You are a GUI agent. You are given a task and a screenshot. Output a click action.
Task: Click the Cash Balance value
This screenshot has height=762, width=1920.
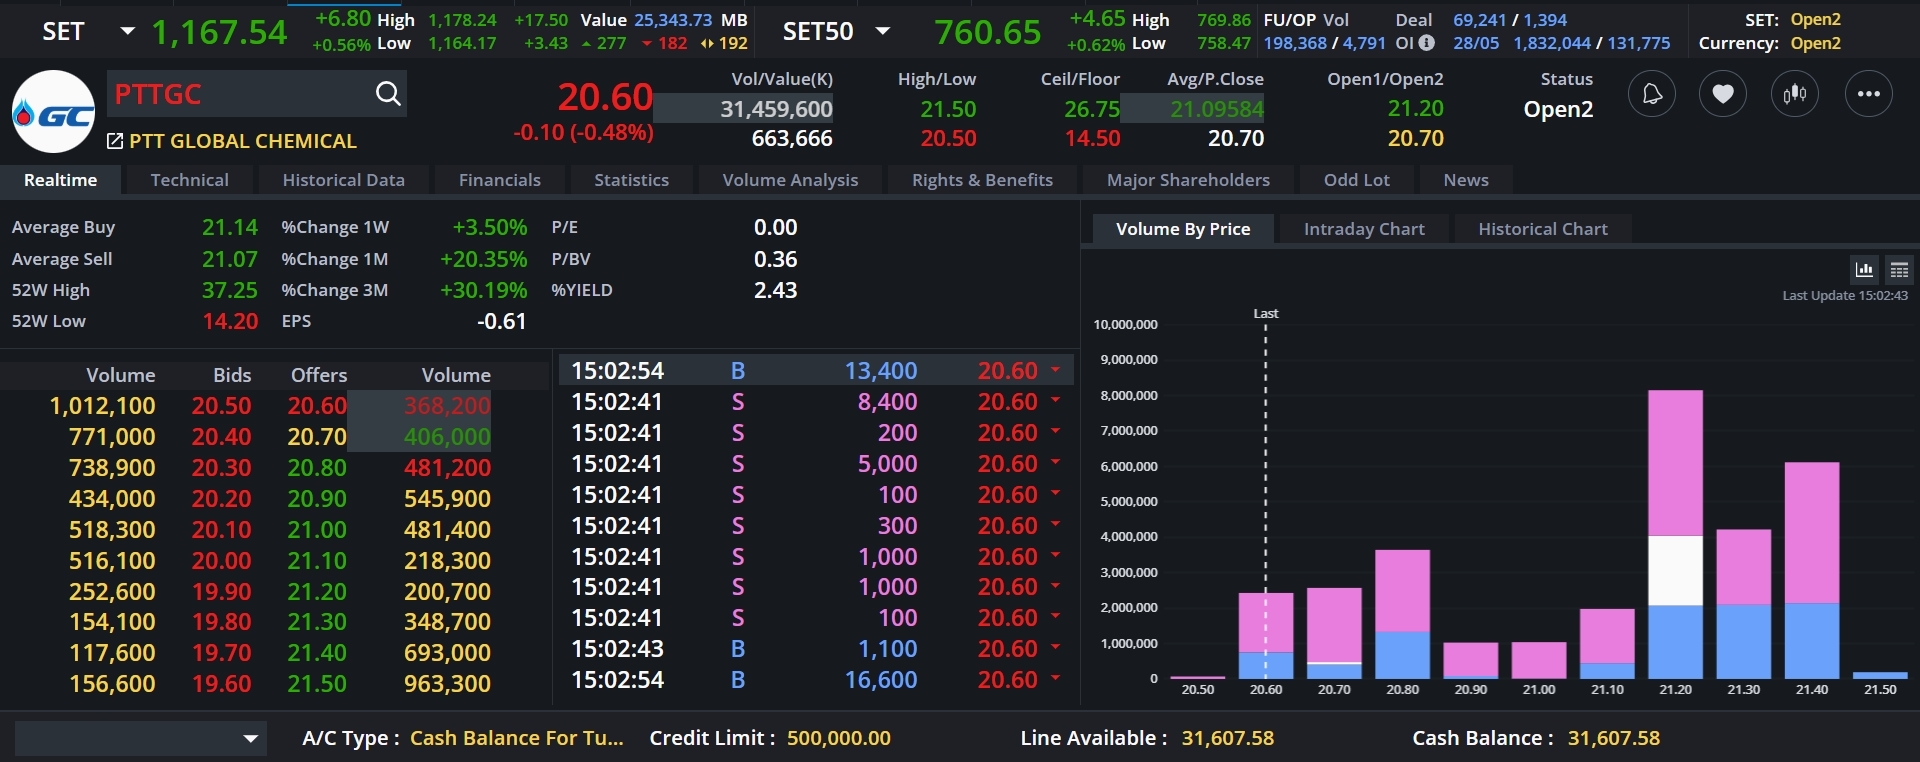pos(1614,739)
